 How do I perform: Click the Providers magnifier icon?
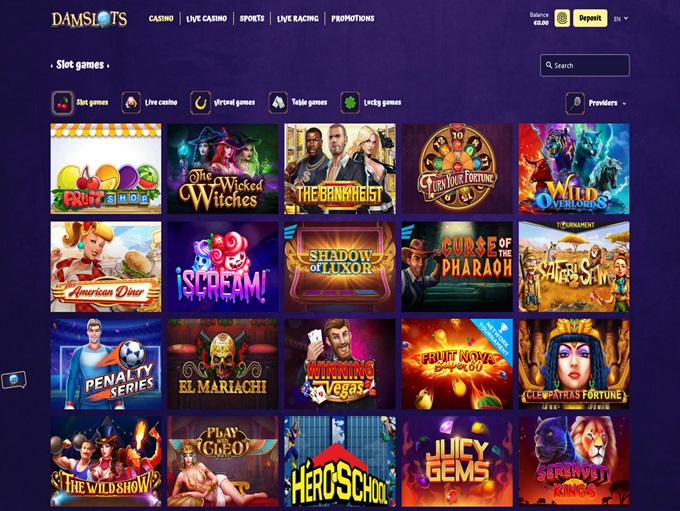point(575,103)
